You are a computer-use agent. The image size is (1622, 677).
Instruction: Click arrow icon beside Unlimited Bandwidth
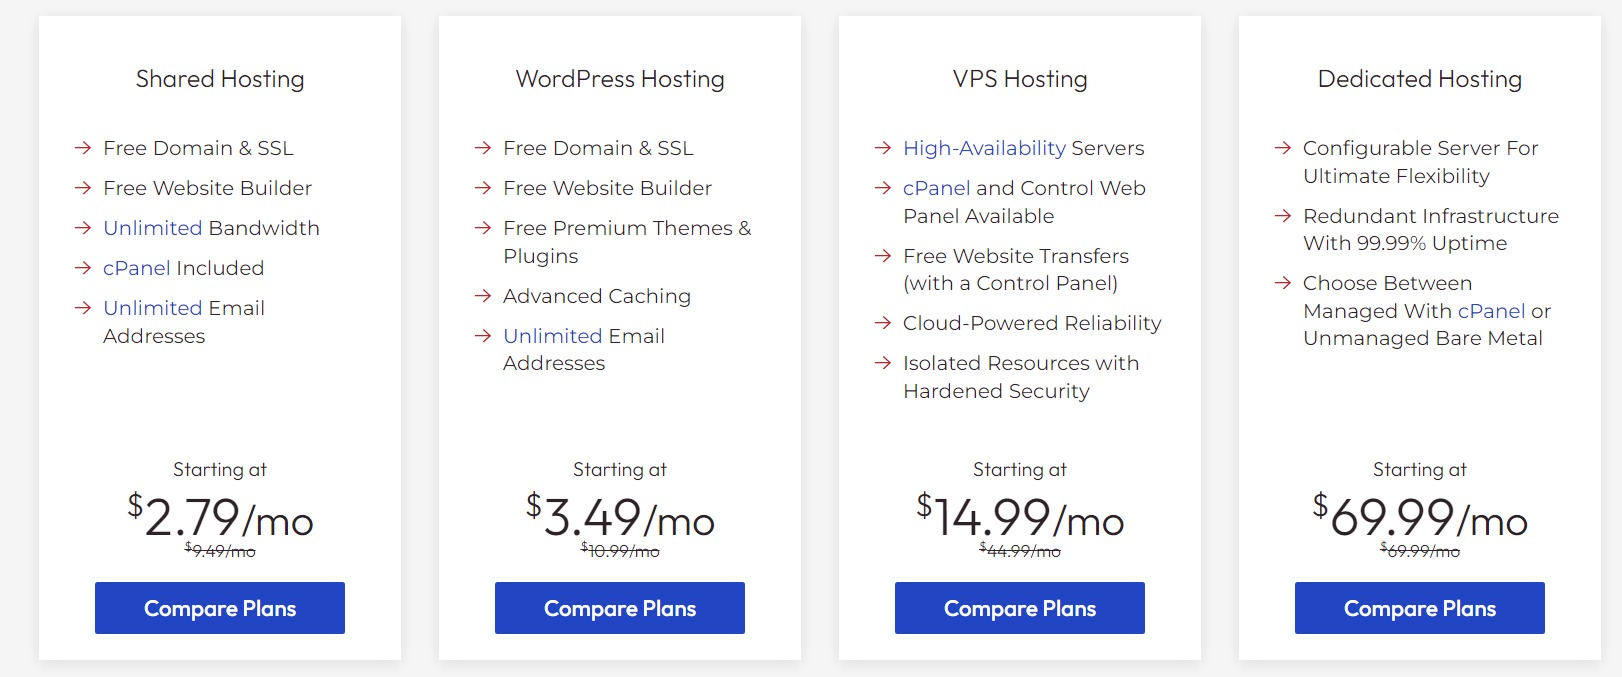(x=83, y=228)
